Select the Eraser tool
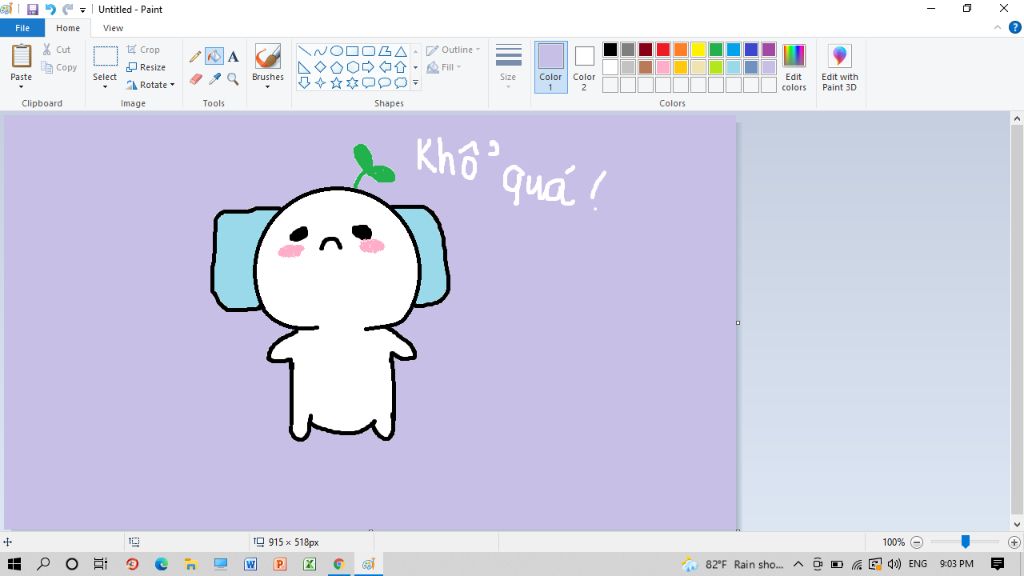The height and width of the screenshot is (576, 1024). click(195, 79)
